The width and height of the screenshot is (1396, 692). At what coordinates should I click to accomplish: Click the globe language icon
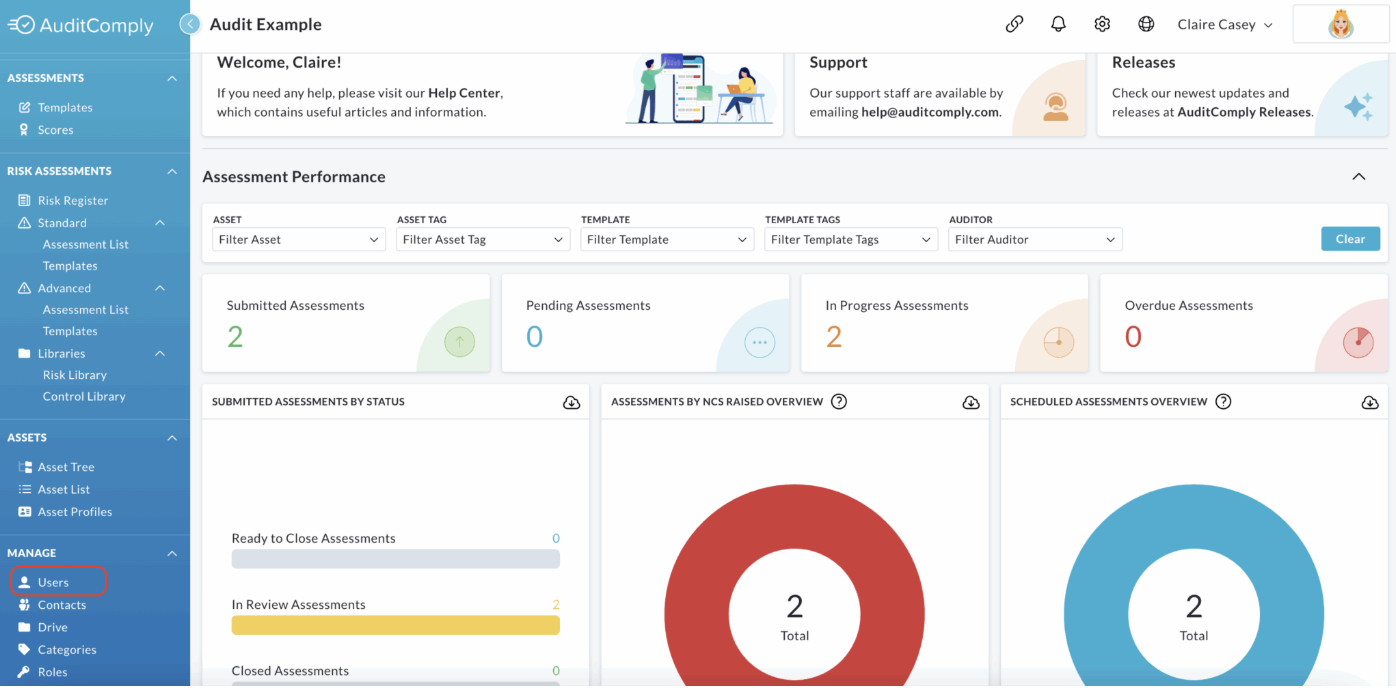coord(1146,24)
